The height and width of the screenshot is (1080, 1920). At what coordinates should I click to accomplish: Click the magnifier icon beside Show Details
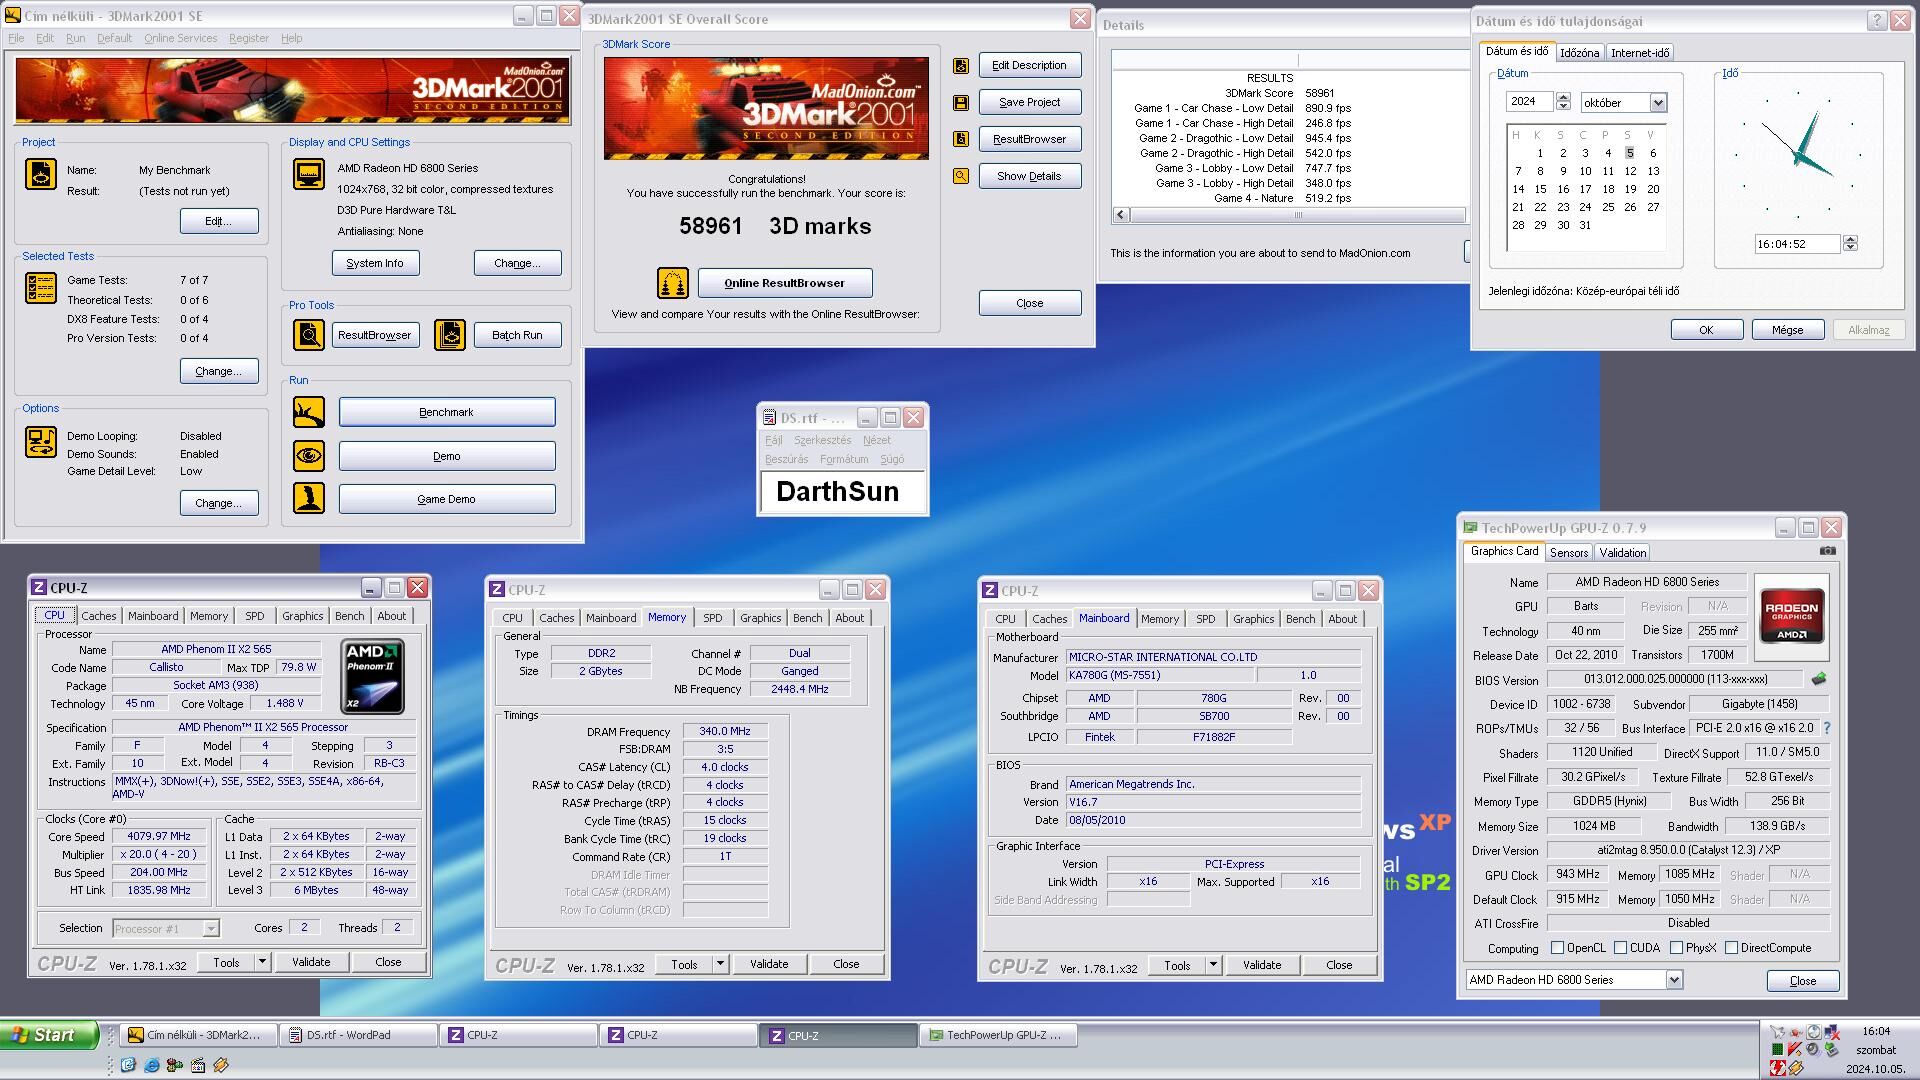click(x=961, y=177)
